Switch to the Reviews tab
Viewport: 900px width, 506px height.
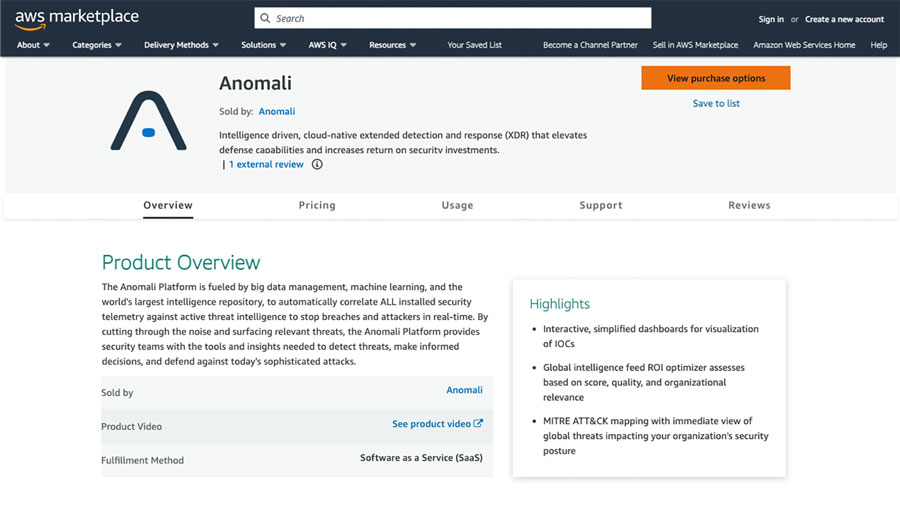[749, 205]
